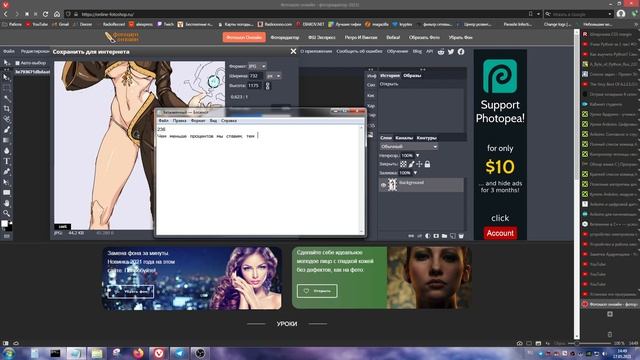Select the Rectangle shape tool
The height and width of the screenshot is (360, 640).
coord(7,193)
